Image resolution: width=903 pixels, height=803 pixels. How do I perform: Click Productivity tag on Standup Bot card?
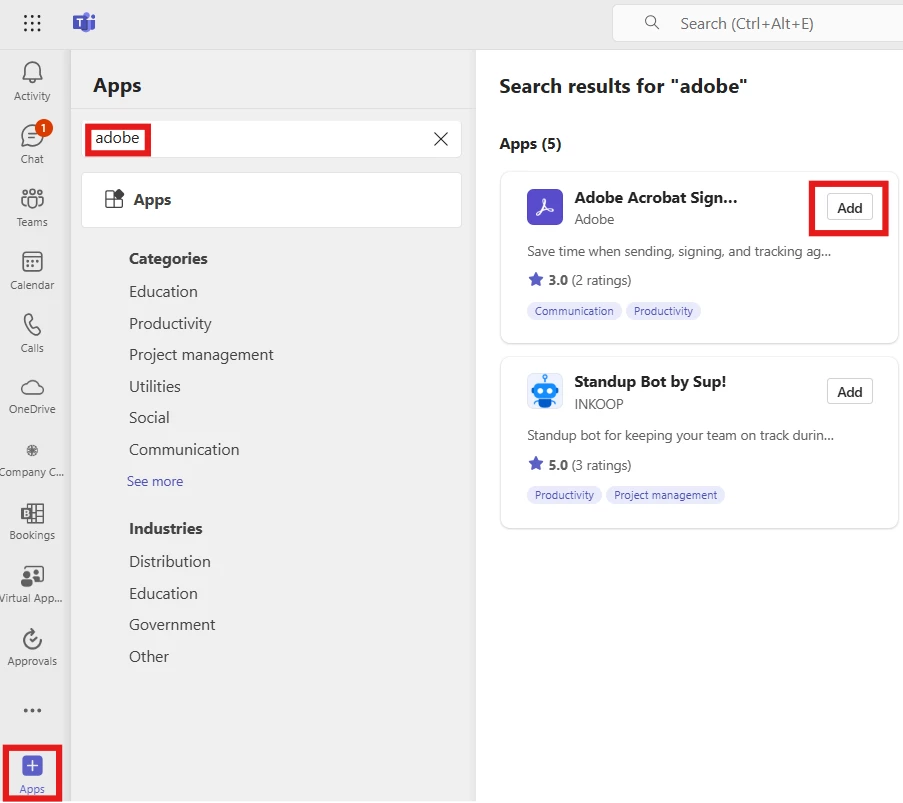click(564, 495)
